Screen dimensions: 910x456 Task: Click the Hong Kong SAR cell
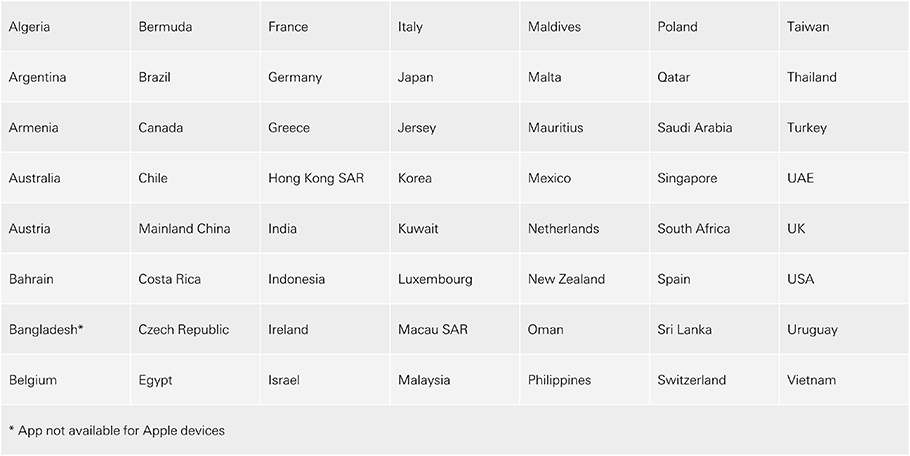click(x=316, y=178)
